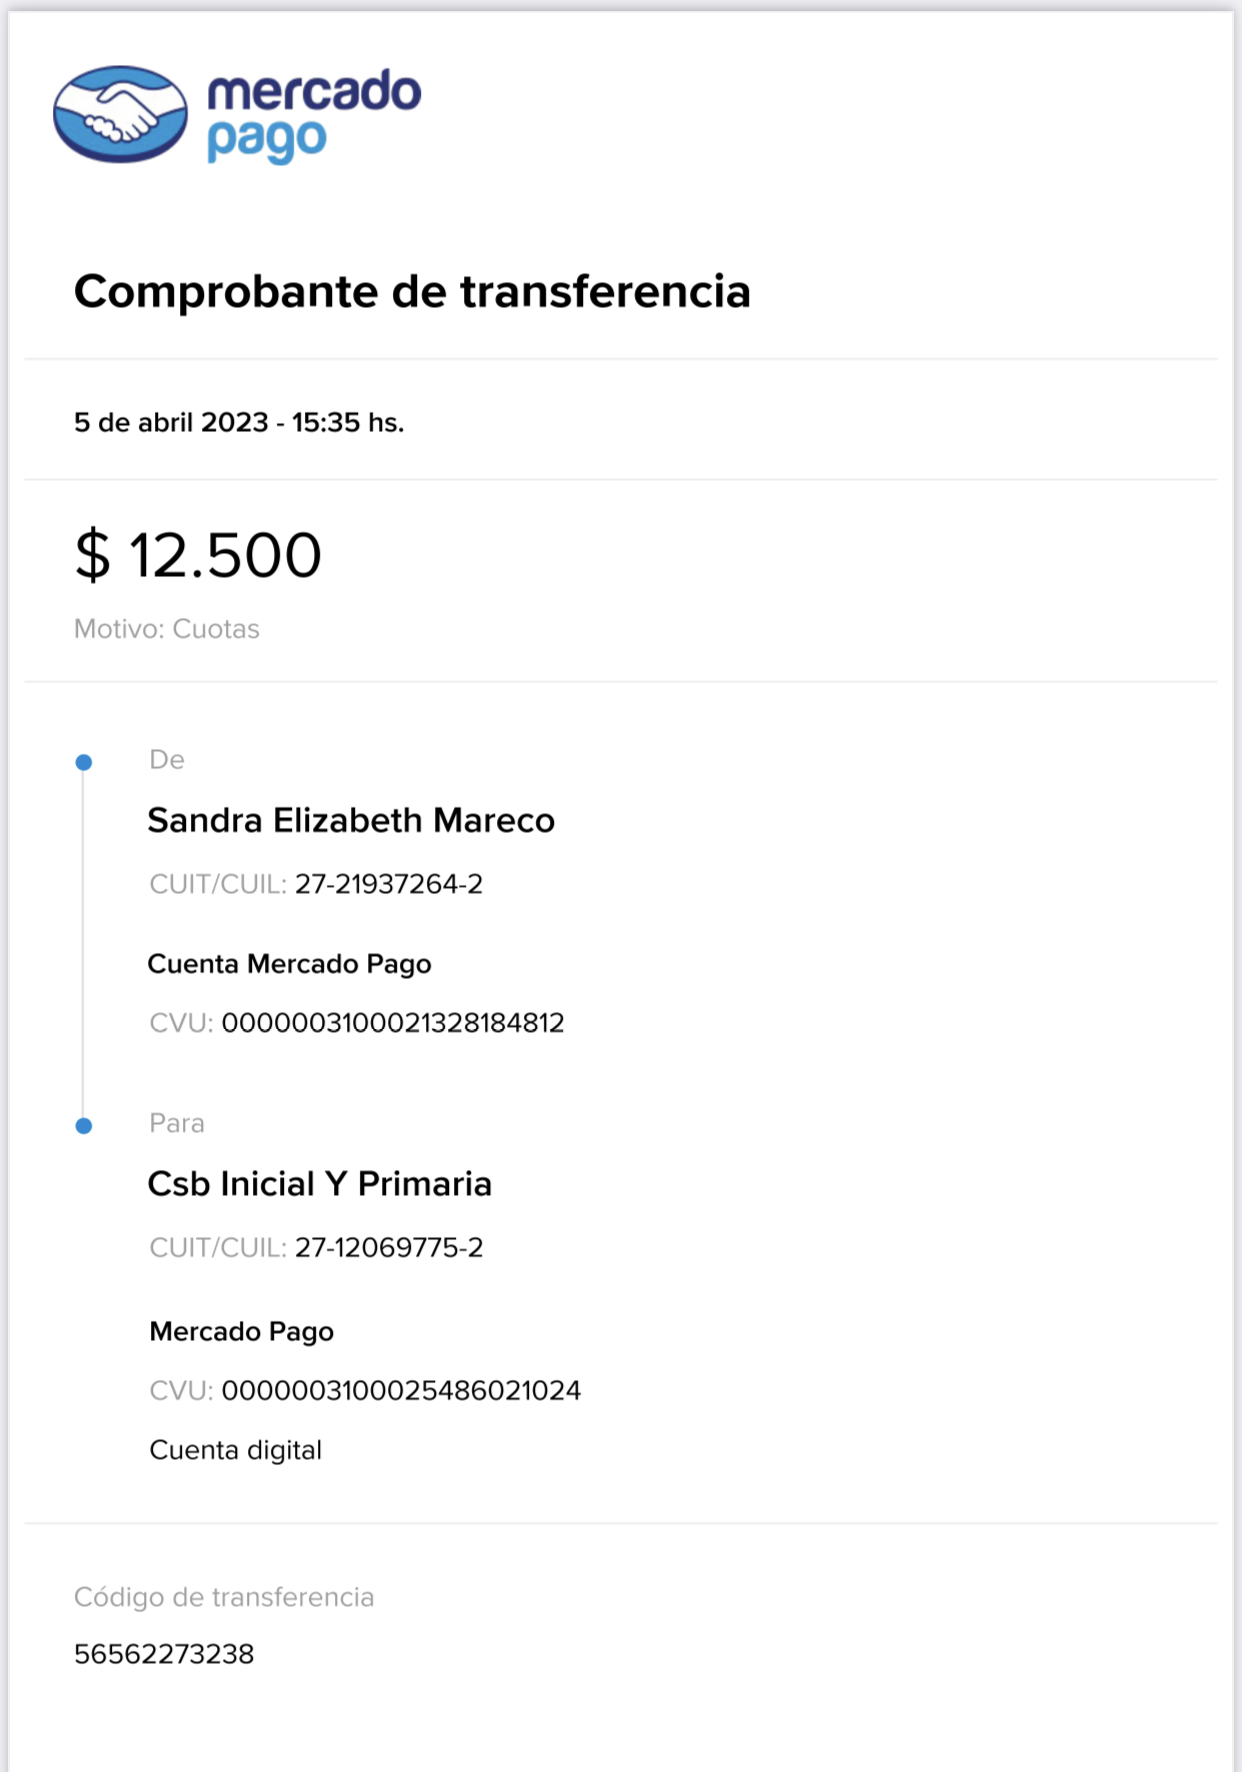This screenshot has height=1772, width=1242.
Task: Click the sender name Sandra Elizabeth Mareco
Action: 350,821
